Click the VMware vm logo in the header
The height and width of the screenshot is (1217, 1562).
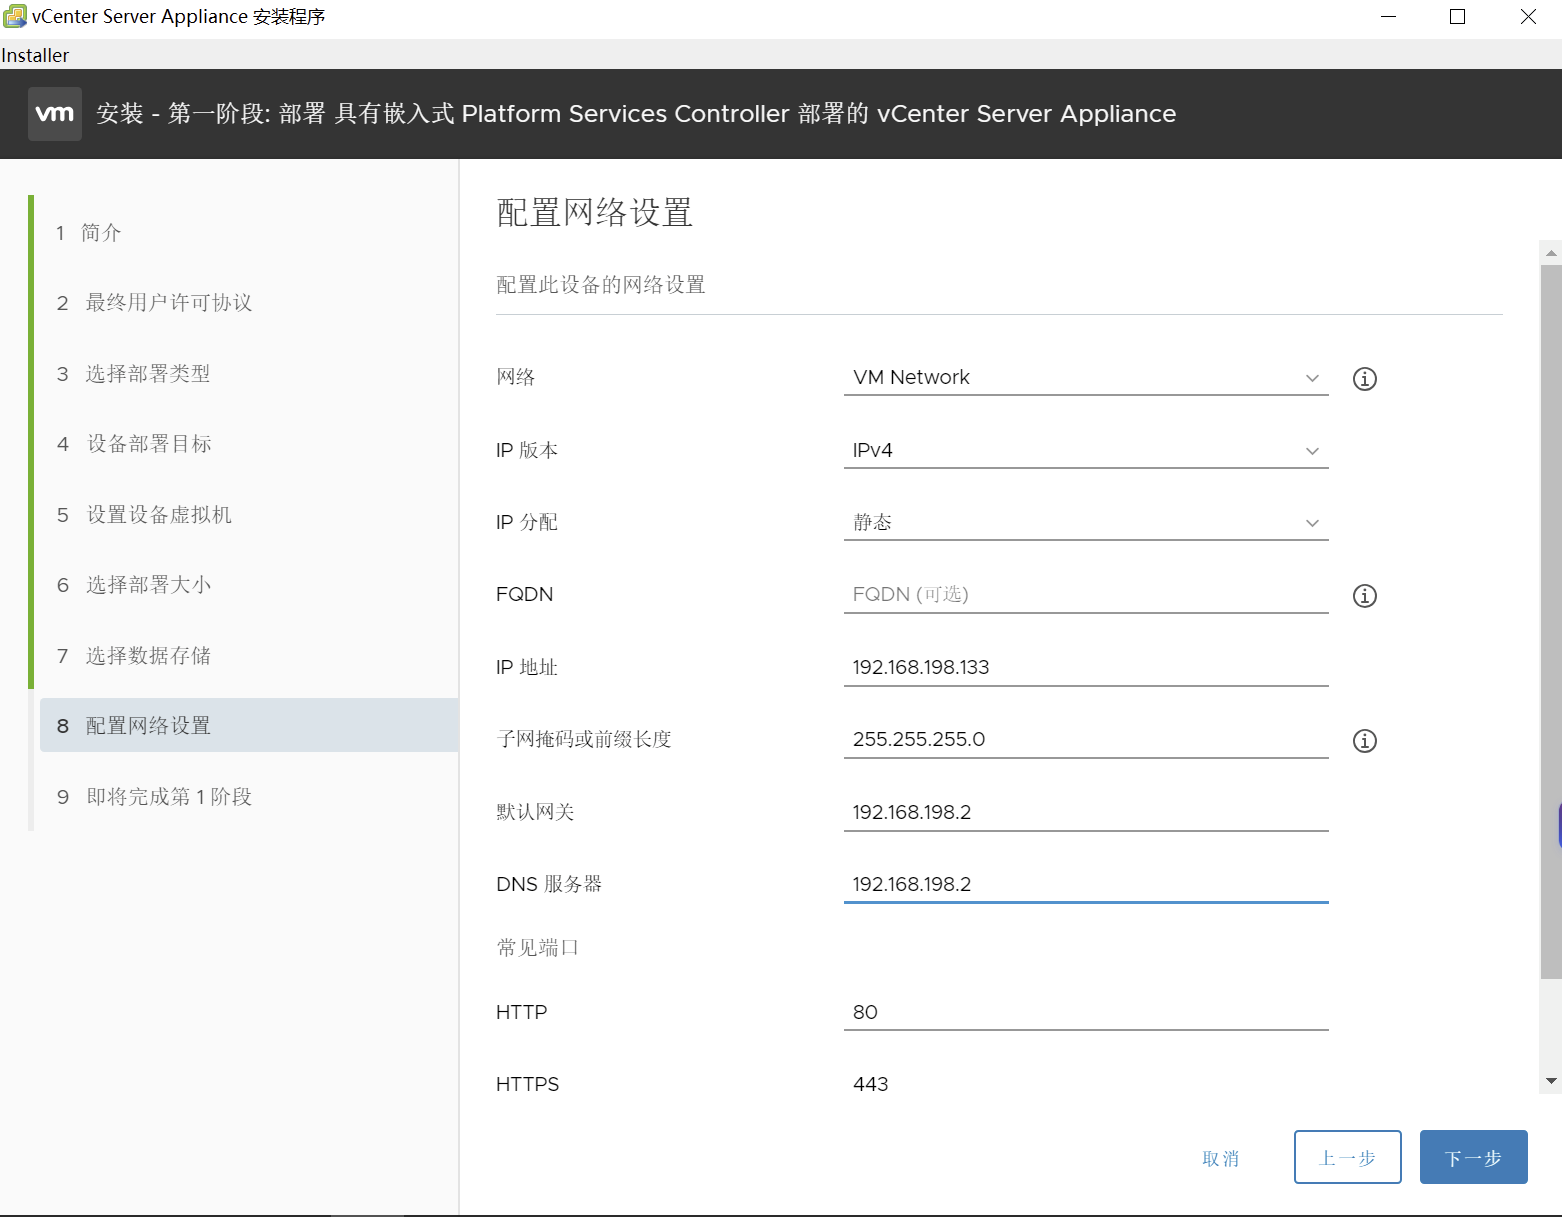tap(55, 114)
